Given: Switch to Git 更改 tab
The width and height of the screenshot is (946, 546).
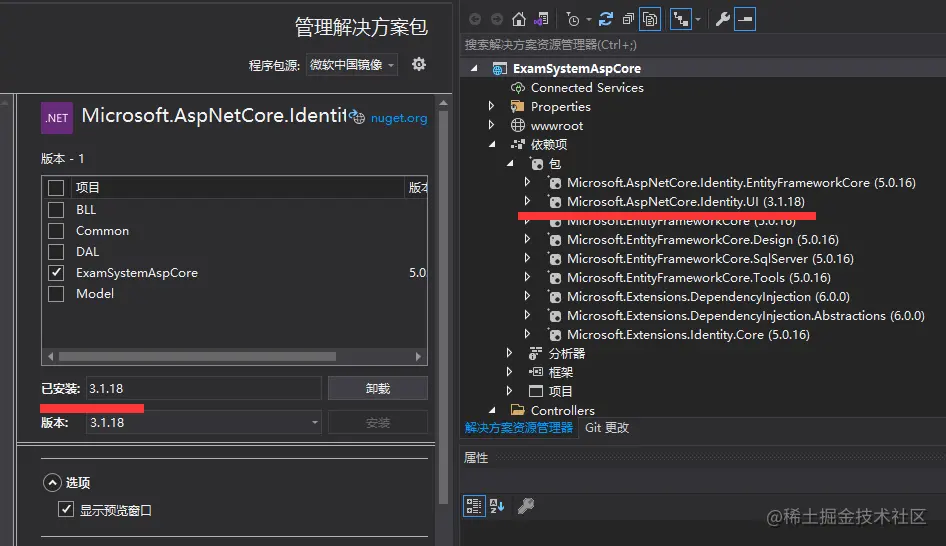Looking at the screenshot, I should coord(607,428).
